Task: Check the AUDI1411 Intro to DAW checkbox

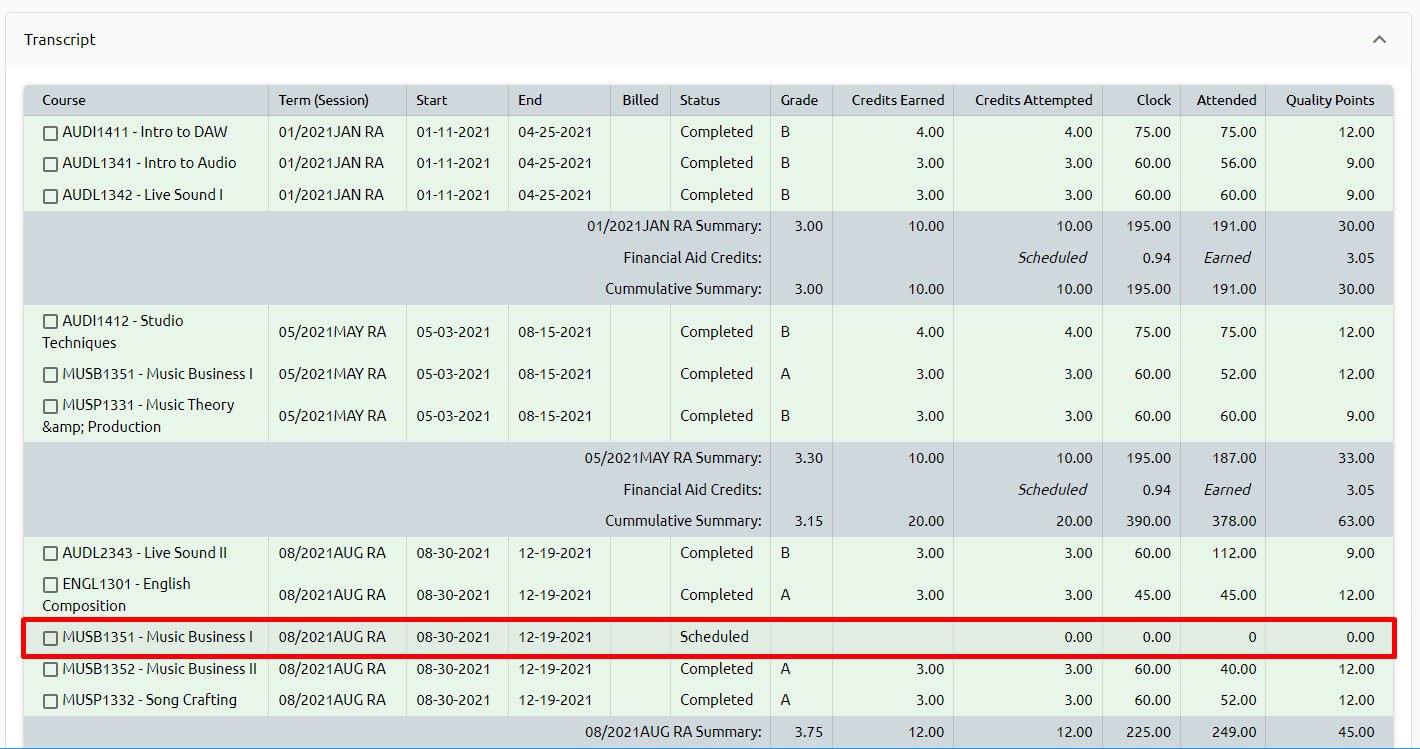Action: [50, 133]
